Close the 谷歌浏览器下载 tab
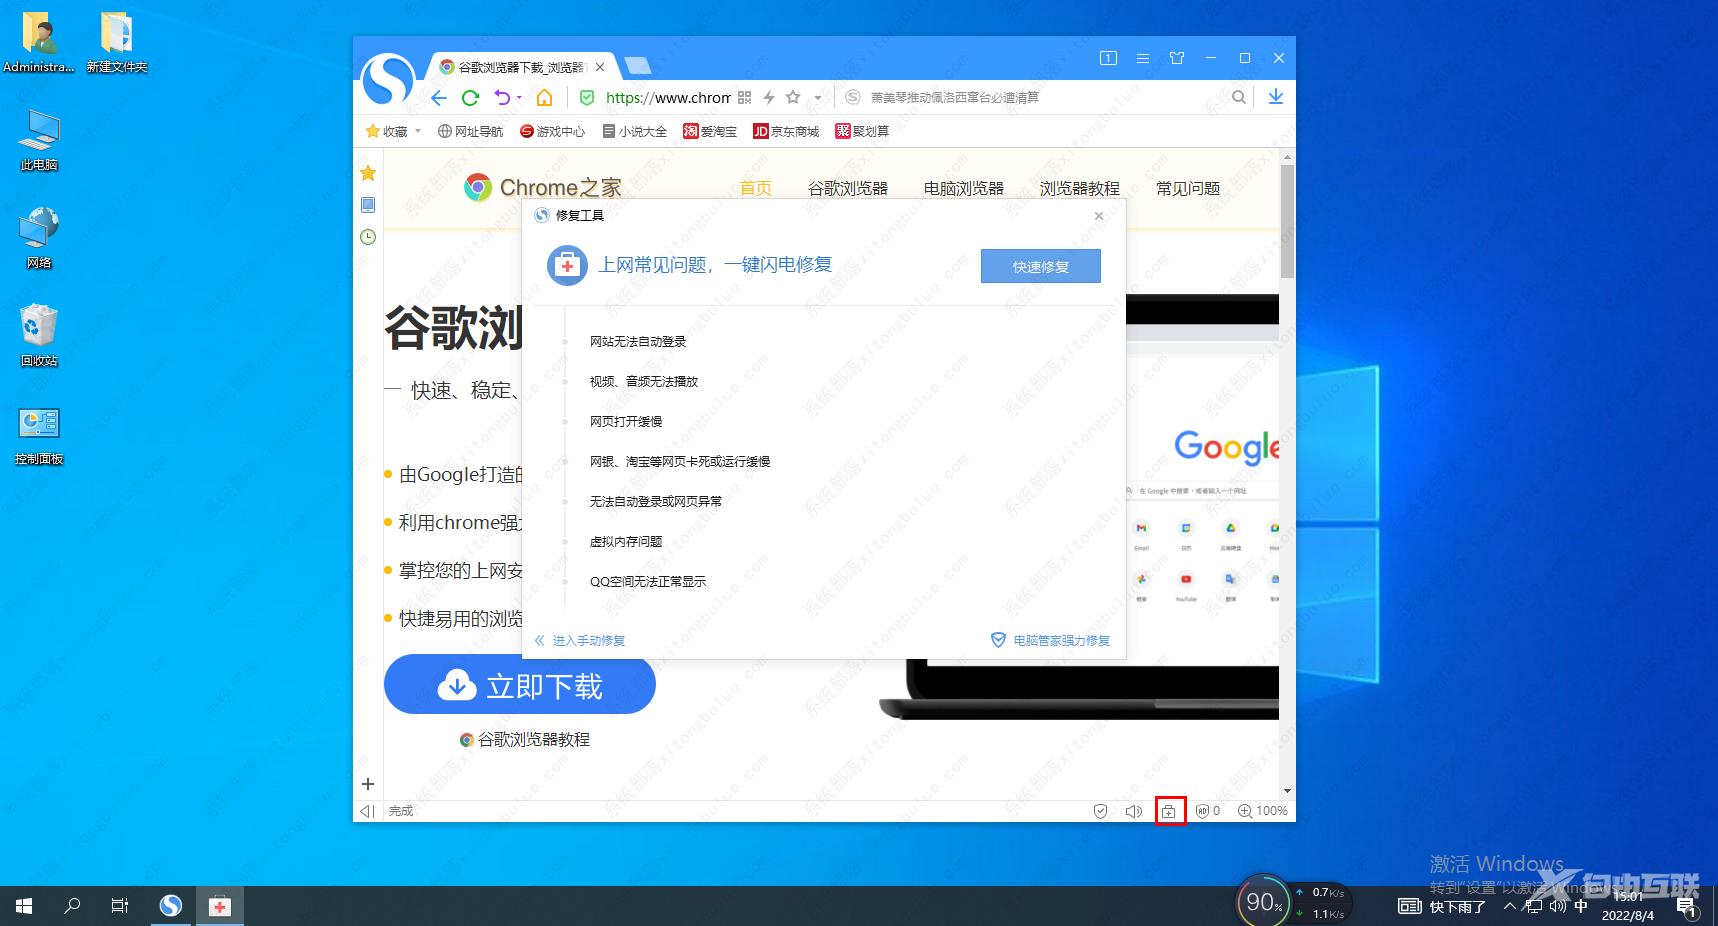The width and height of the screenshot is (1718, 926). (x=600, y=67)
